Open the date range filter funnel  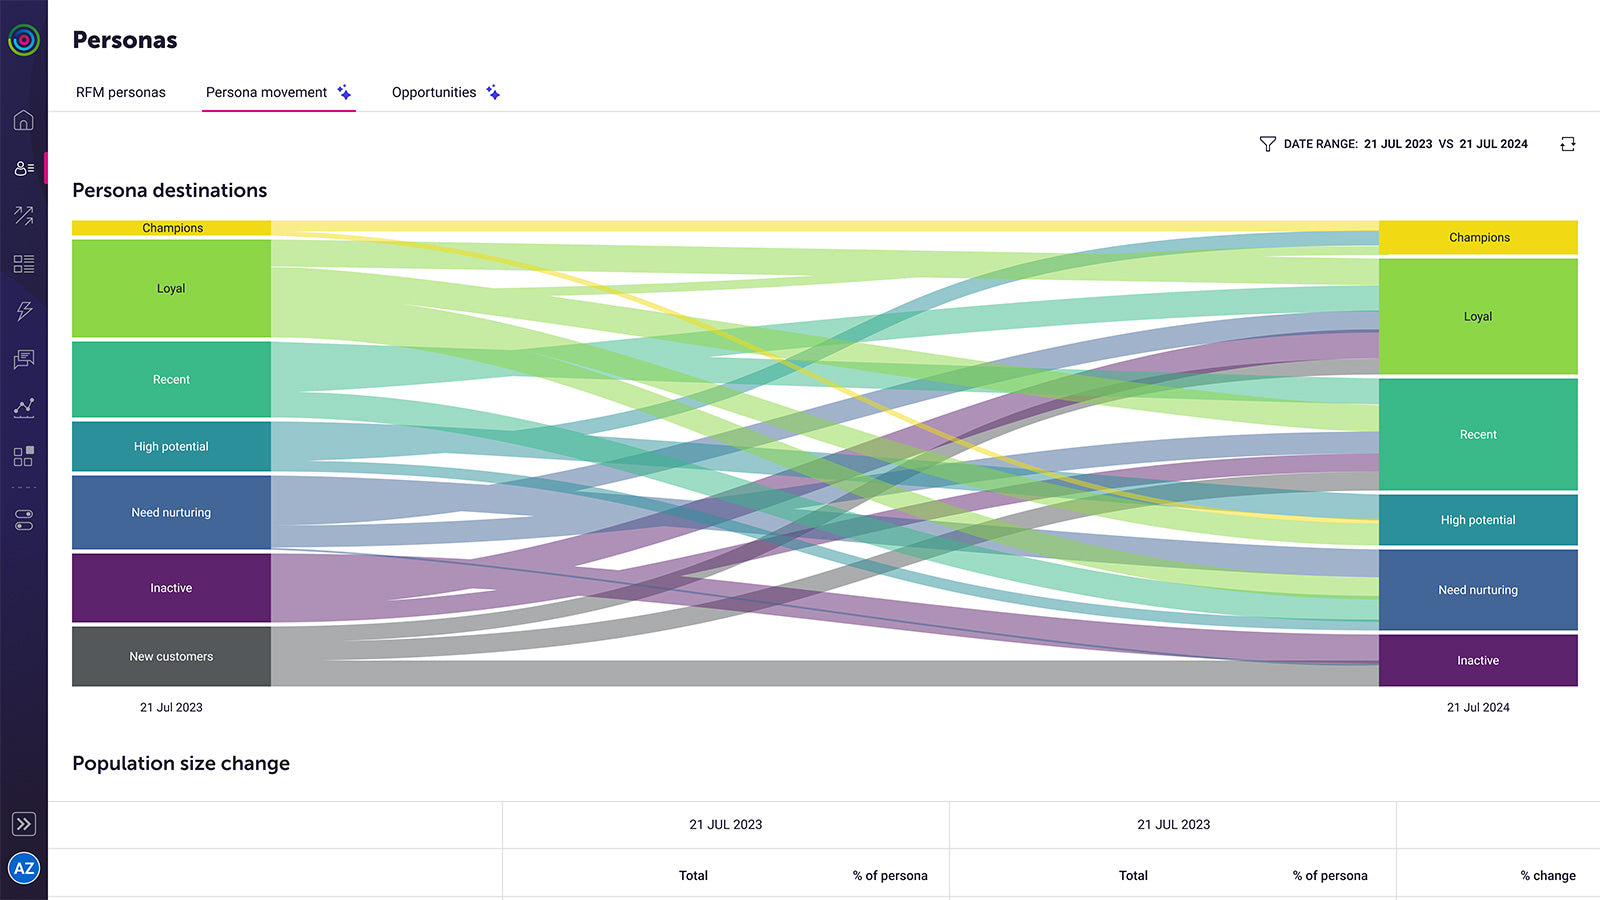click(x=1267, y=144)
